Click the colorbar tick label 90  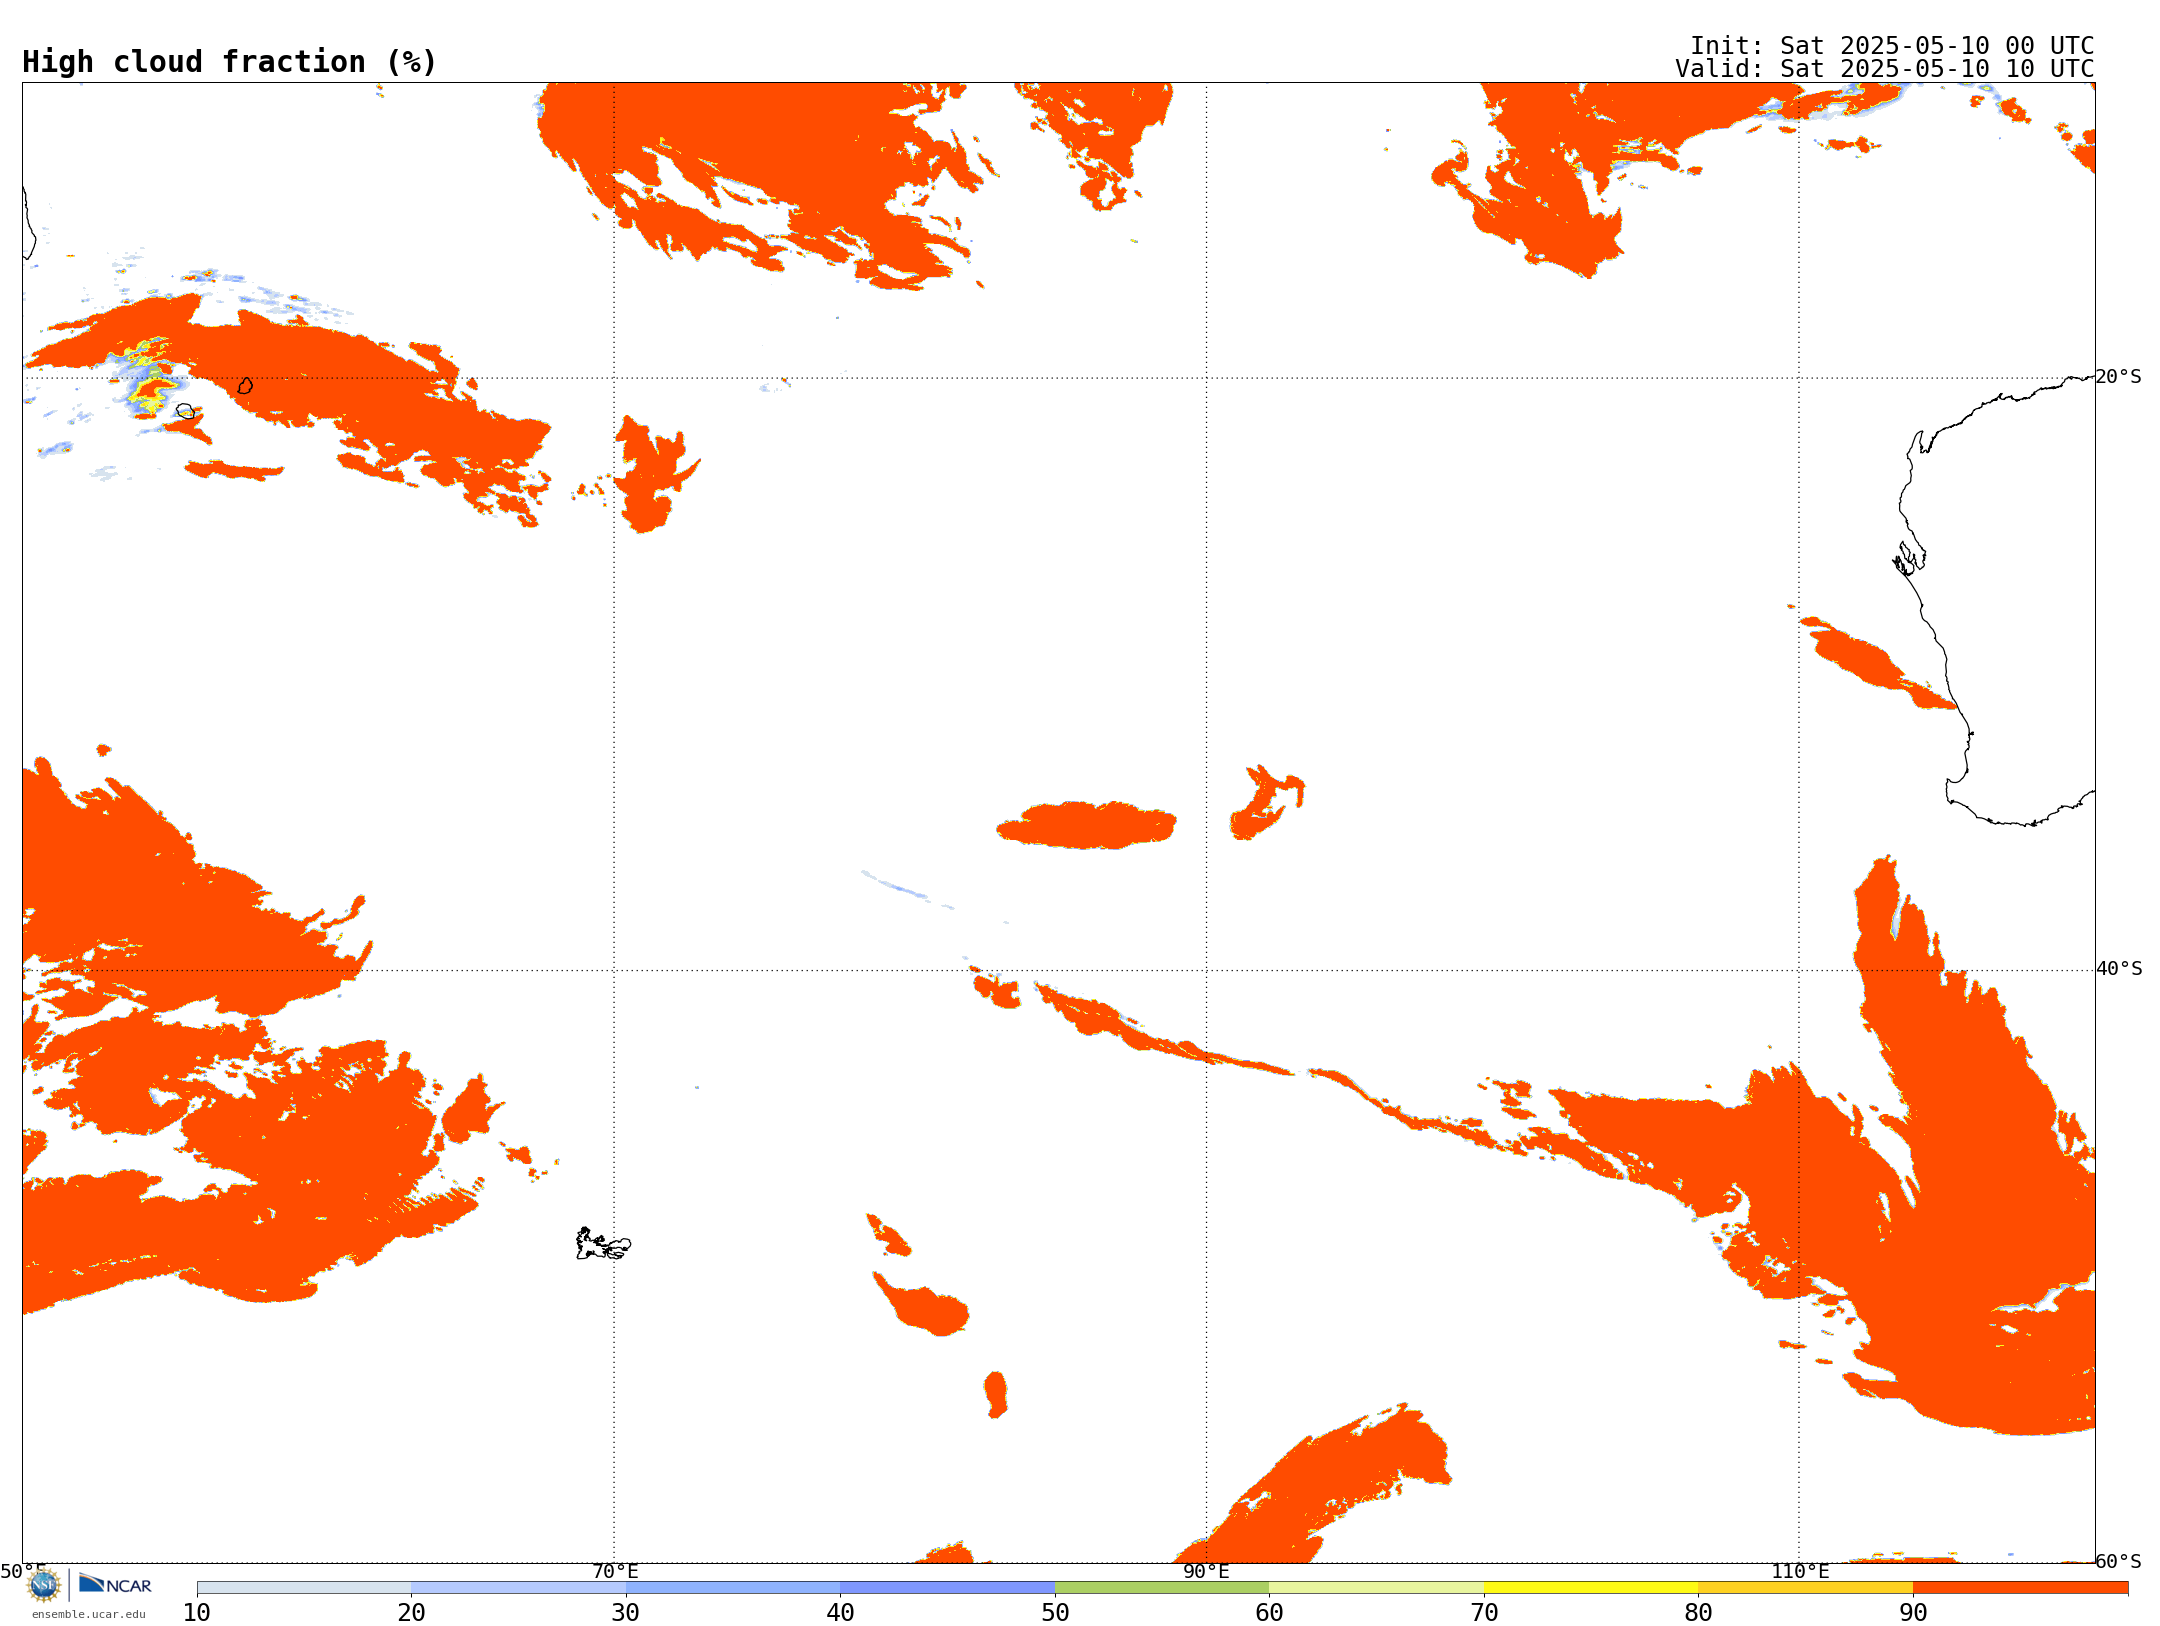coord(1913,1613)
